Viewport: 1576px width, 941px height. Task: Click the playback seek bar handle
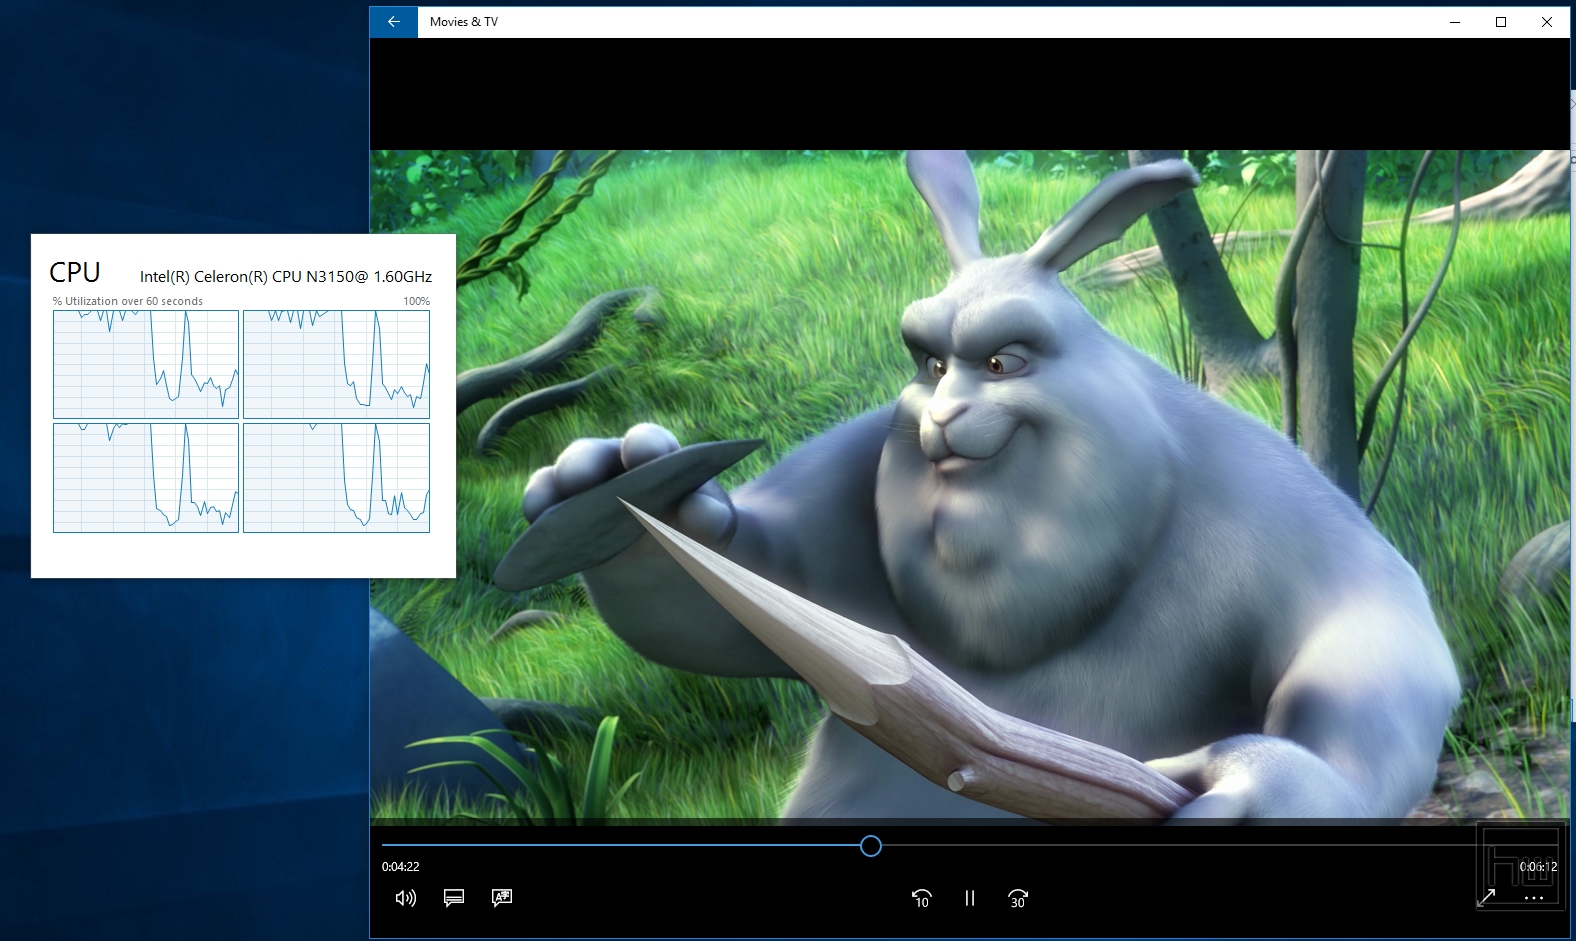871,846
